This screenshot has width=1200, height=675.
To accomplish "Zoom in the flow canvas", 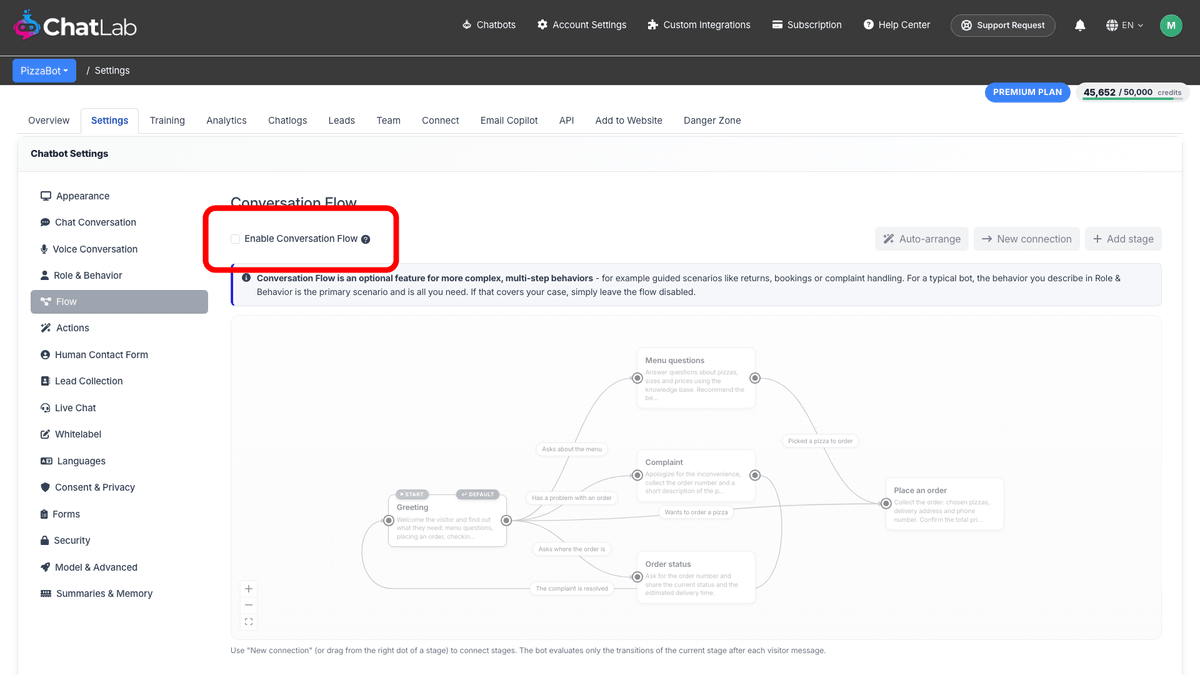I will [249, 589].
